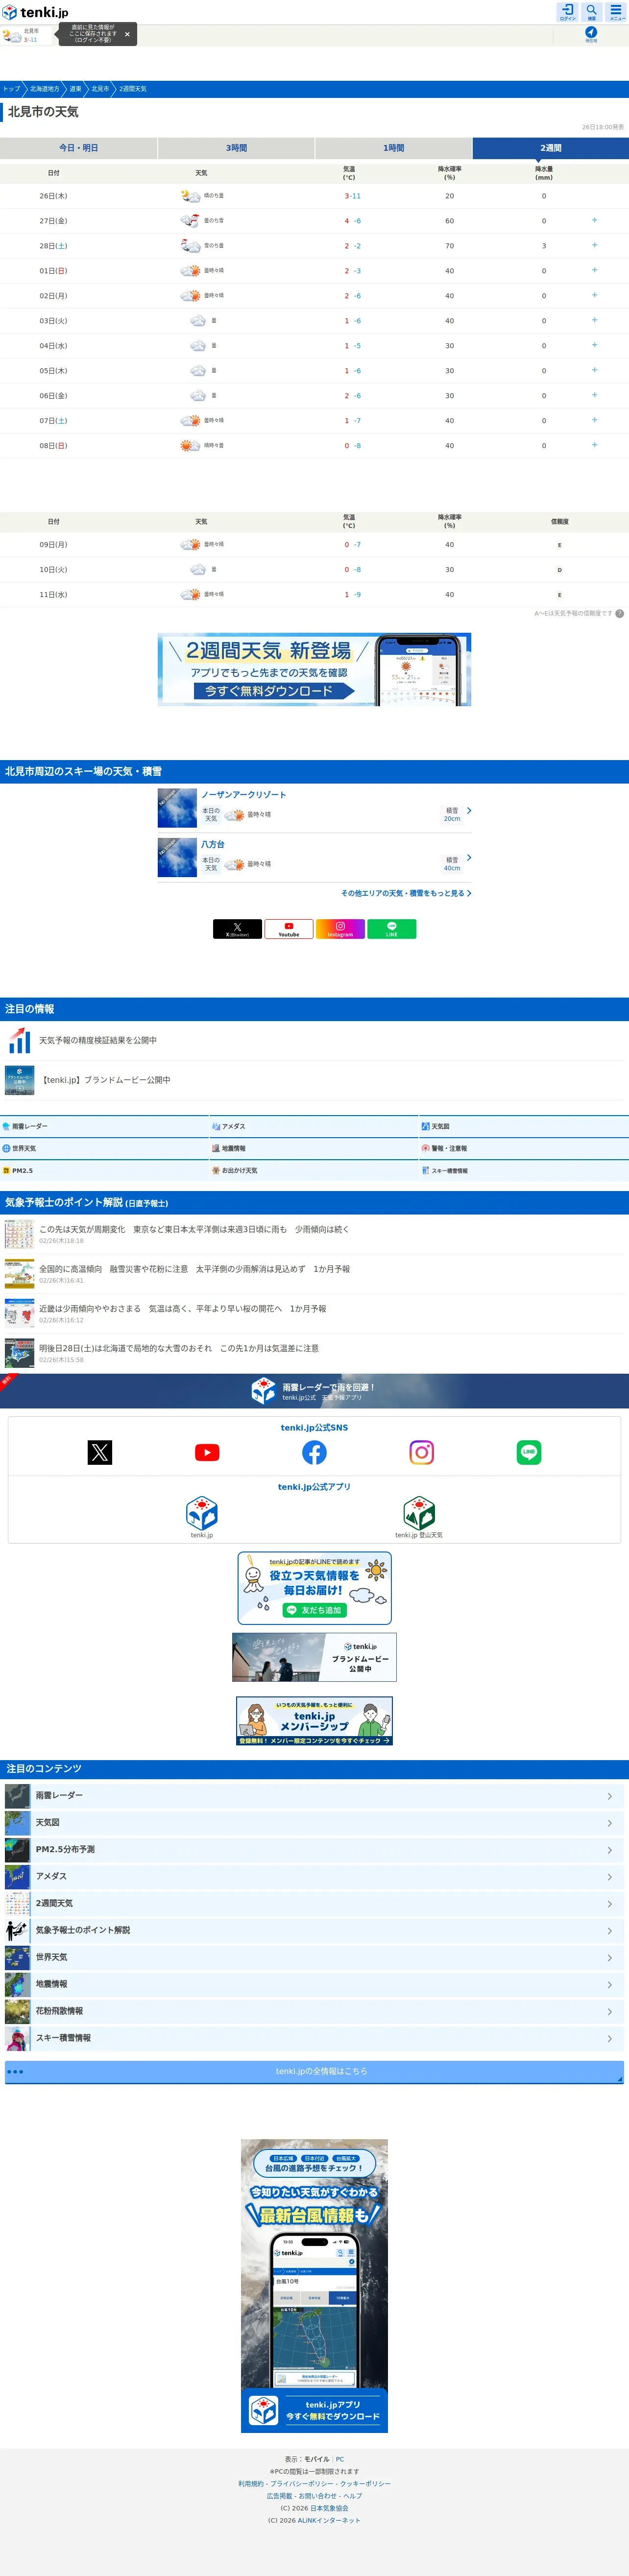
Task: Select the 今日・明日 tab
Action: pos(79,148)
